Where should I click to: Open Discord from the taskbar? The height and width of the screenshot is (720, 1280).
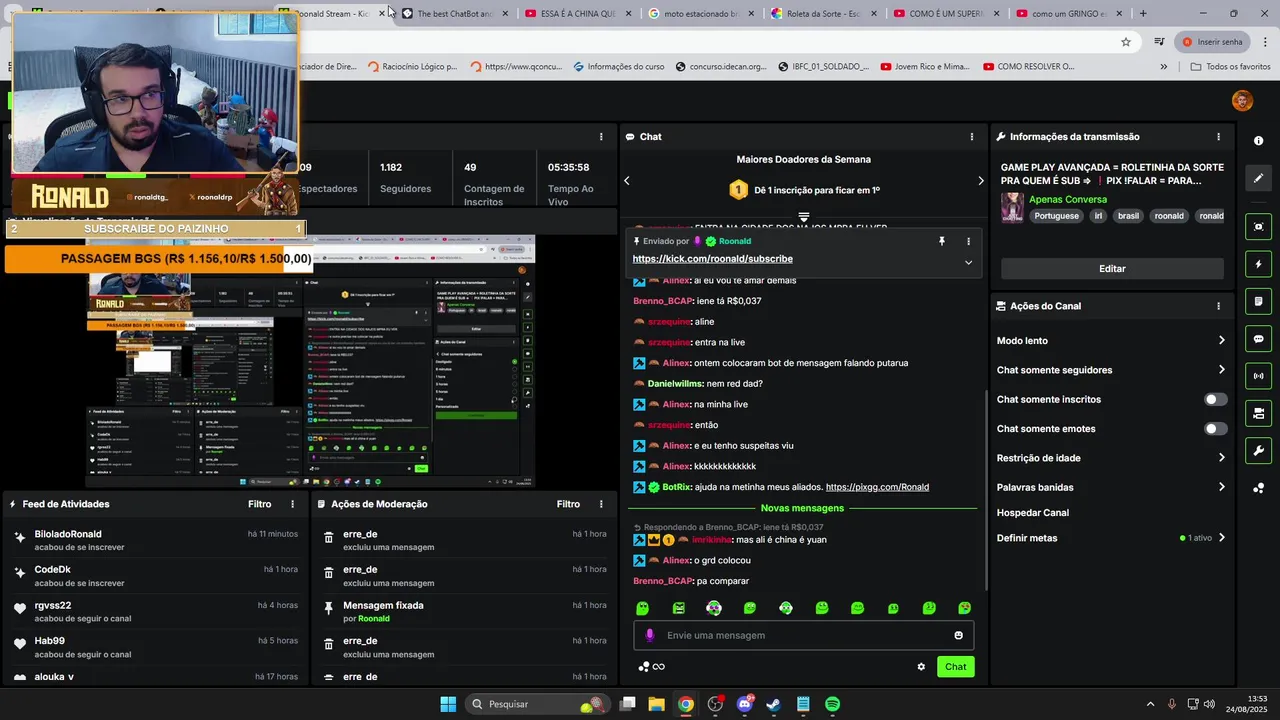(744, 704)
